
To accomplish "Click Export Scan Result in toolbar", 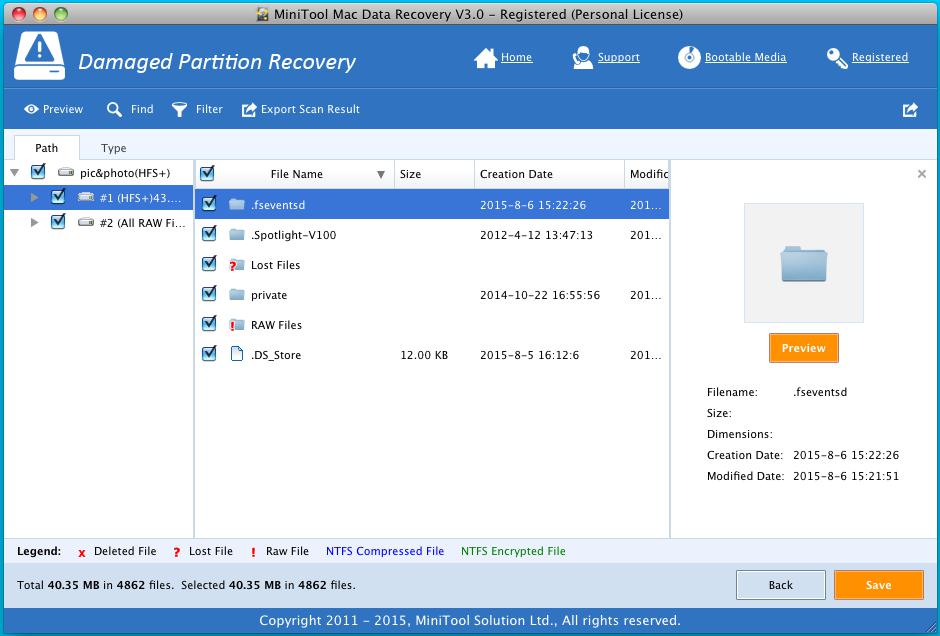I will 301,109.
